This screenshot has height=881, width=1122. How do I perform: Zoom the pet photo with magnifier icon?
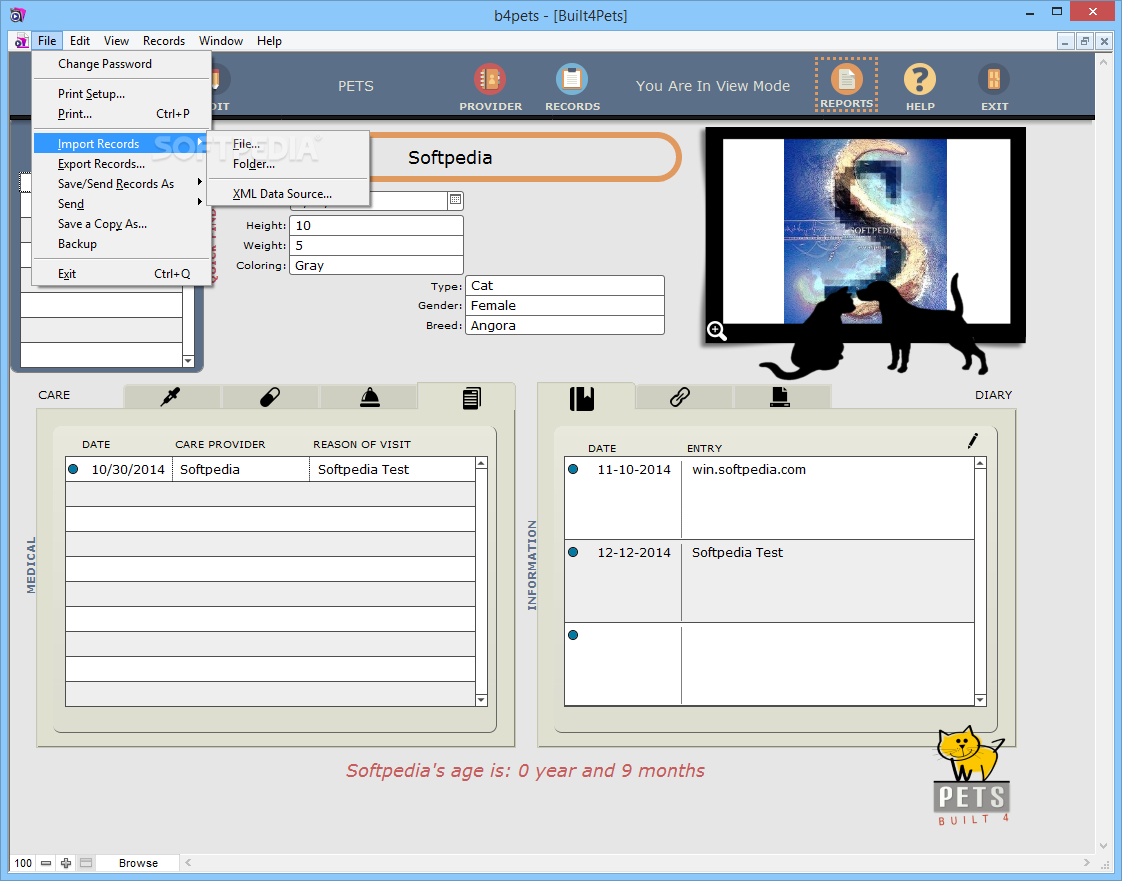tap(716, 331)
